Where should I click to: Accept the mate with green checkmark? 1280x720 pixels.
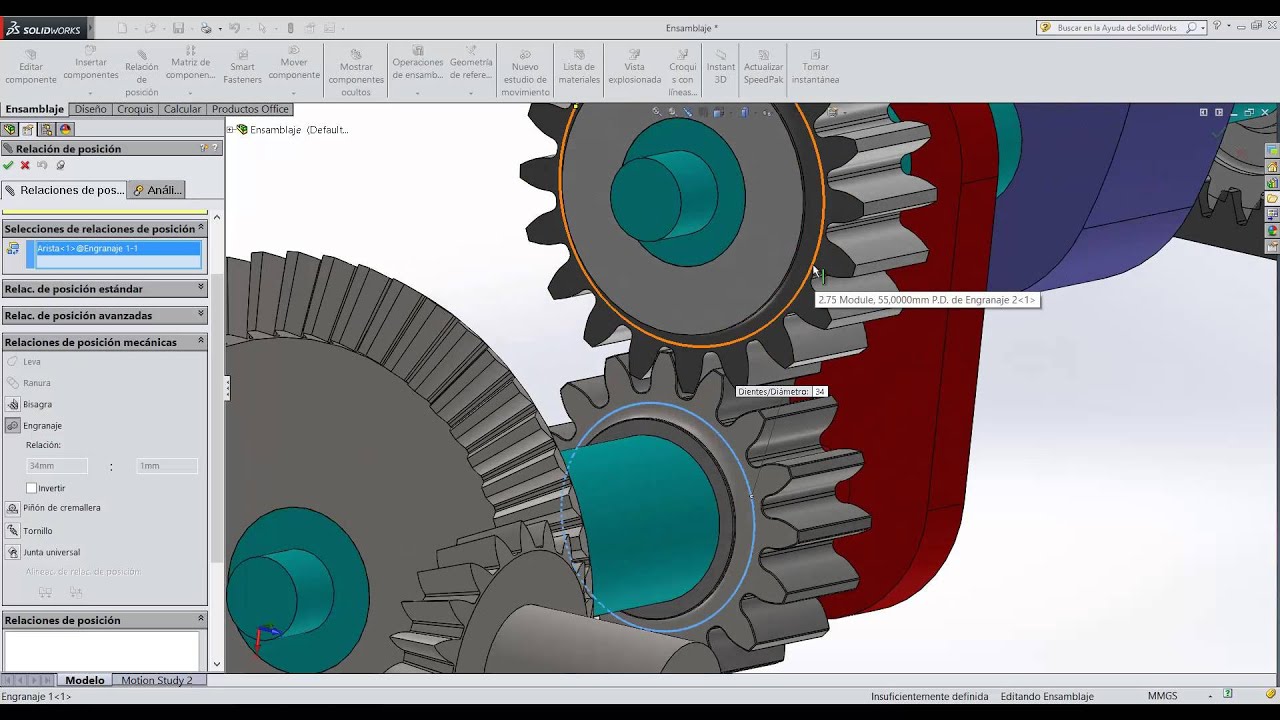(9, 165)
